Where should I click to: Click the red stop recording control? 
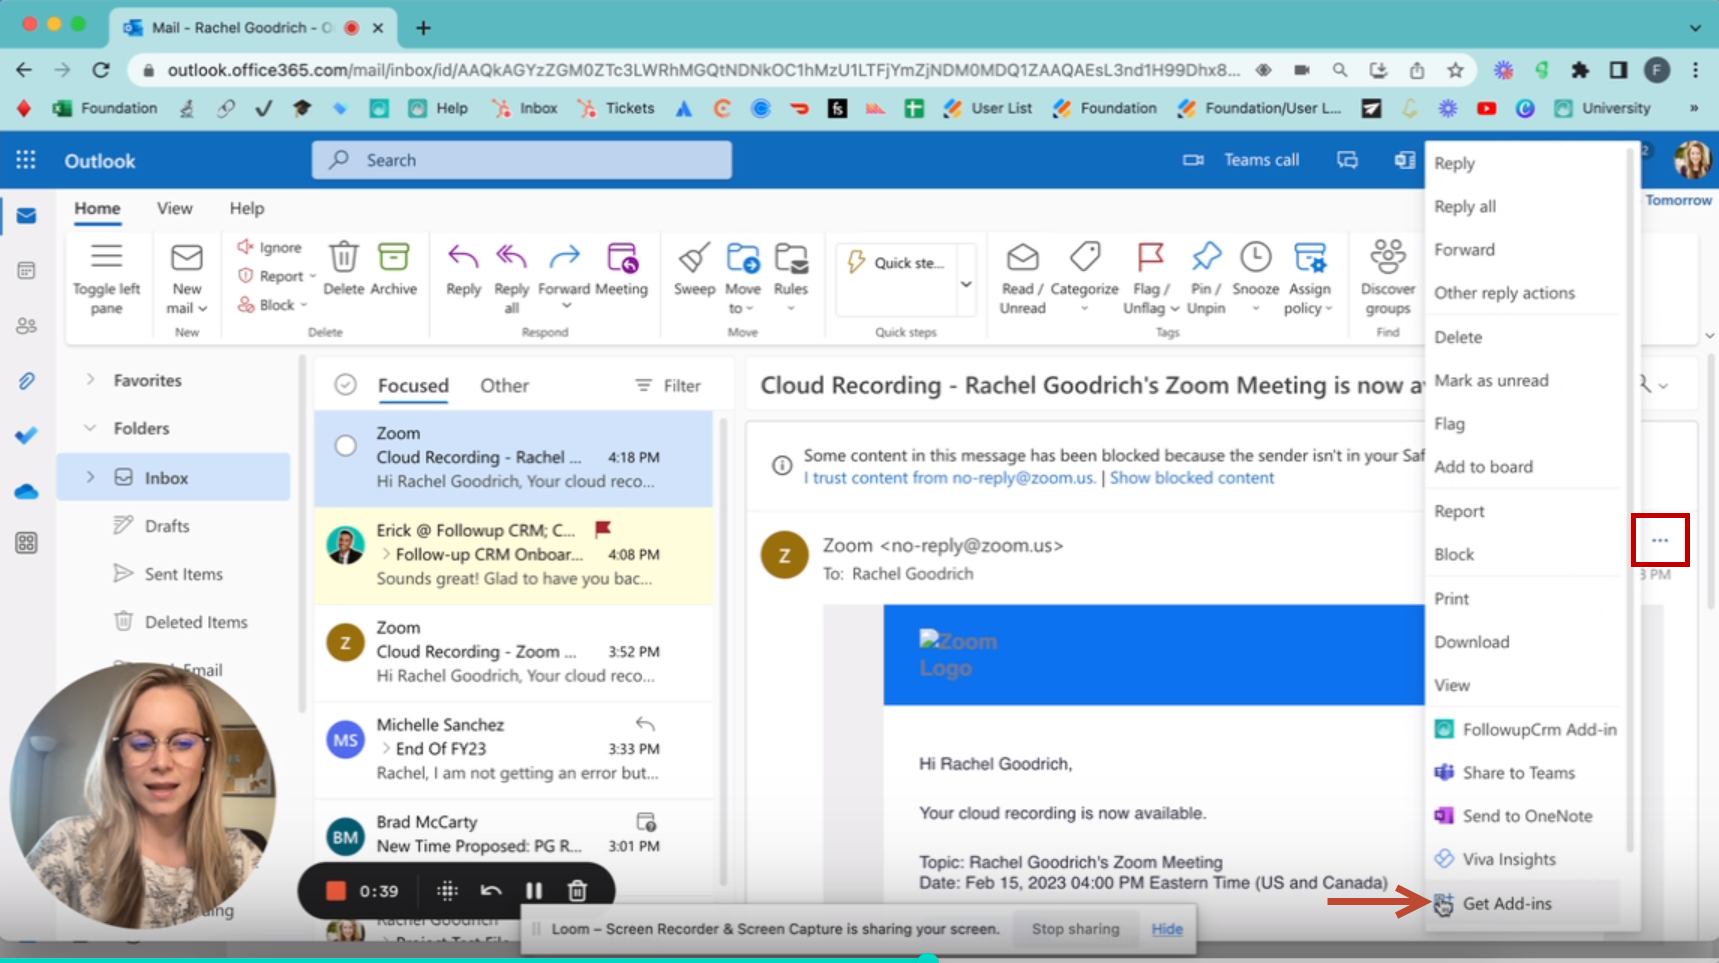[x=335, y=890]
